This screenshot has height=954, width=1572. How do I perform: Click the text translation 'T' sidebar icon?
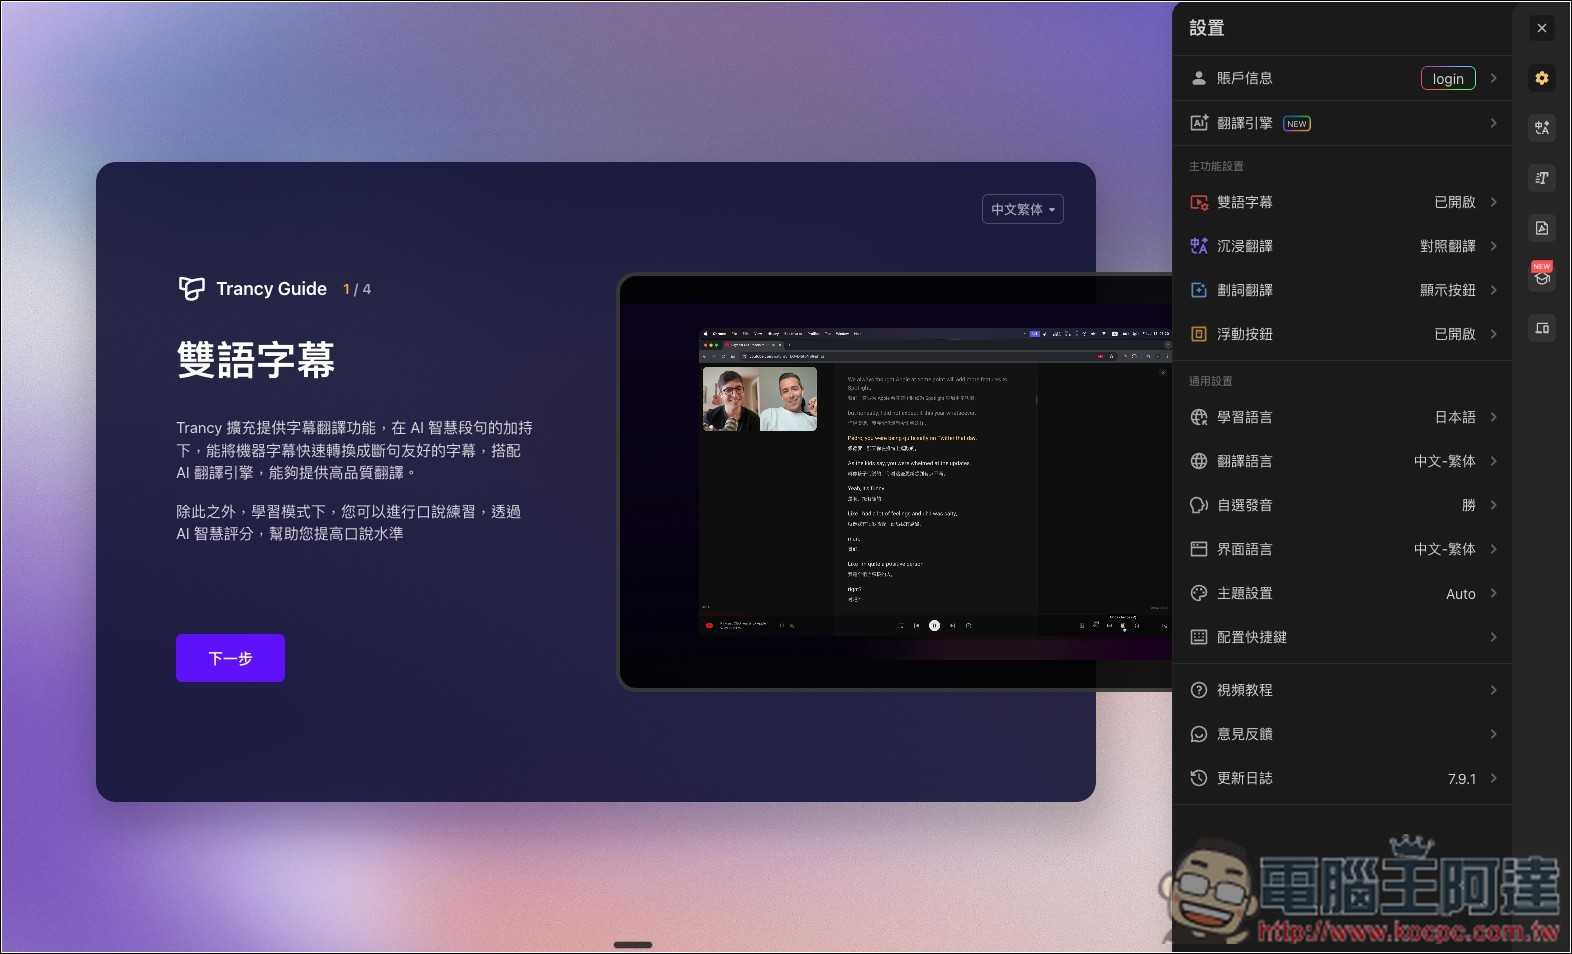coord(1542,178)
